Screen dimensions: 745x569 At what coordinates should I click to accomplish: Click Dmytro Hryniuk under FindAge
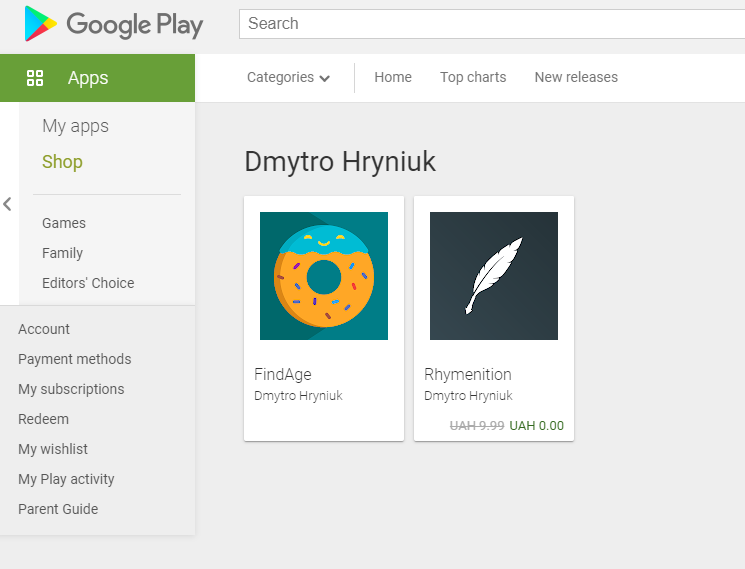(x=298, y=396)
